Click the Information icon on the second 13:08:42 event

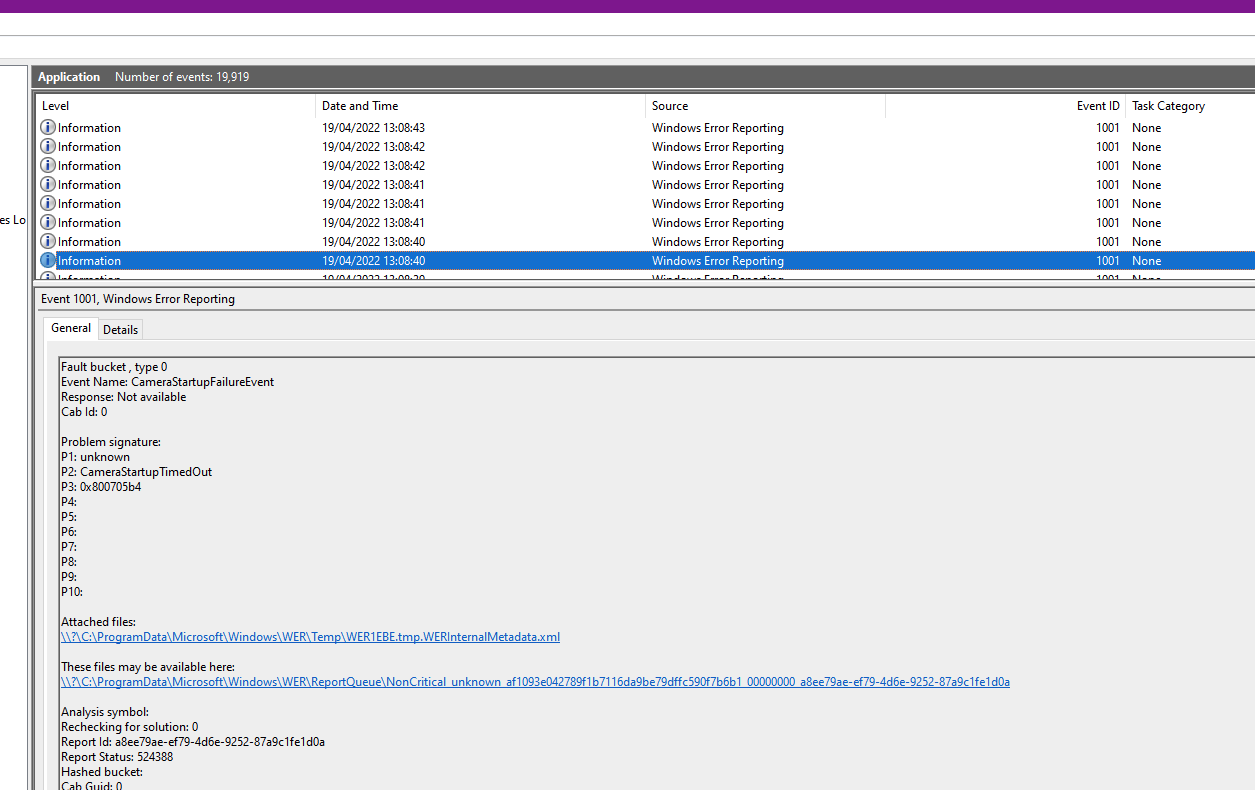pos(47,165)
